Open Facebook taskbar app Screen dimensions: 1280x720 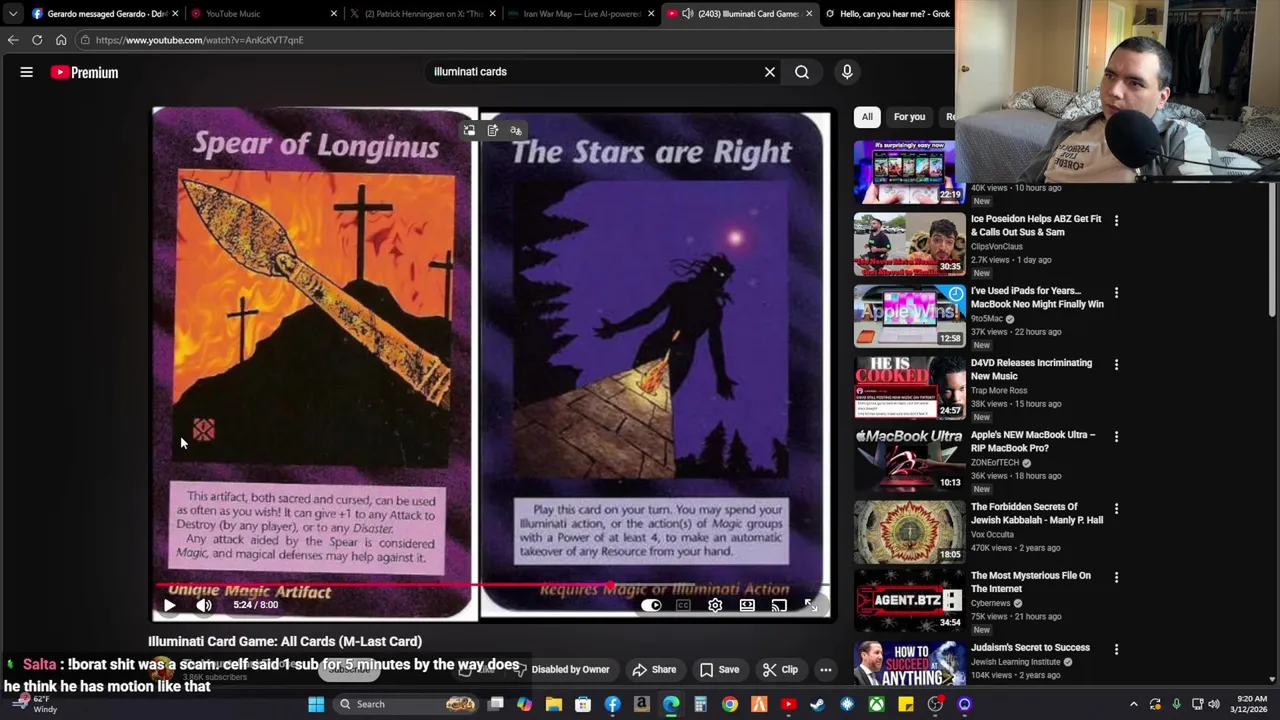[x=612, y=704]
